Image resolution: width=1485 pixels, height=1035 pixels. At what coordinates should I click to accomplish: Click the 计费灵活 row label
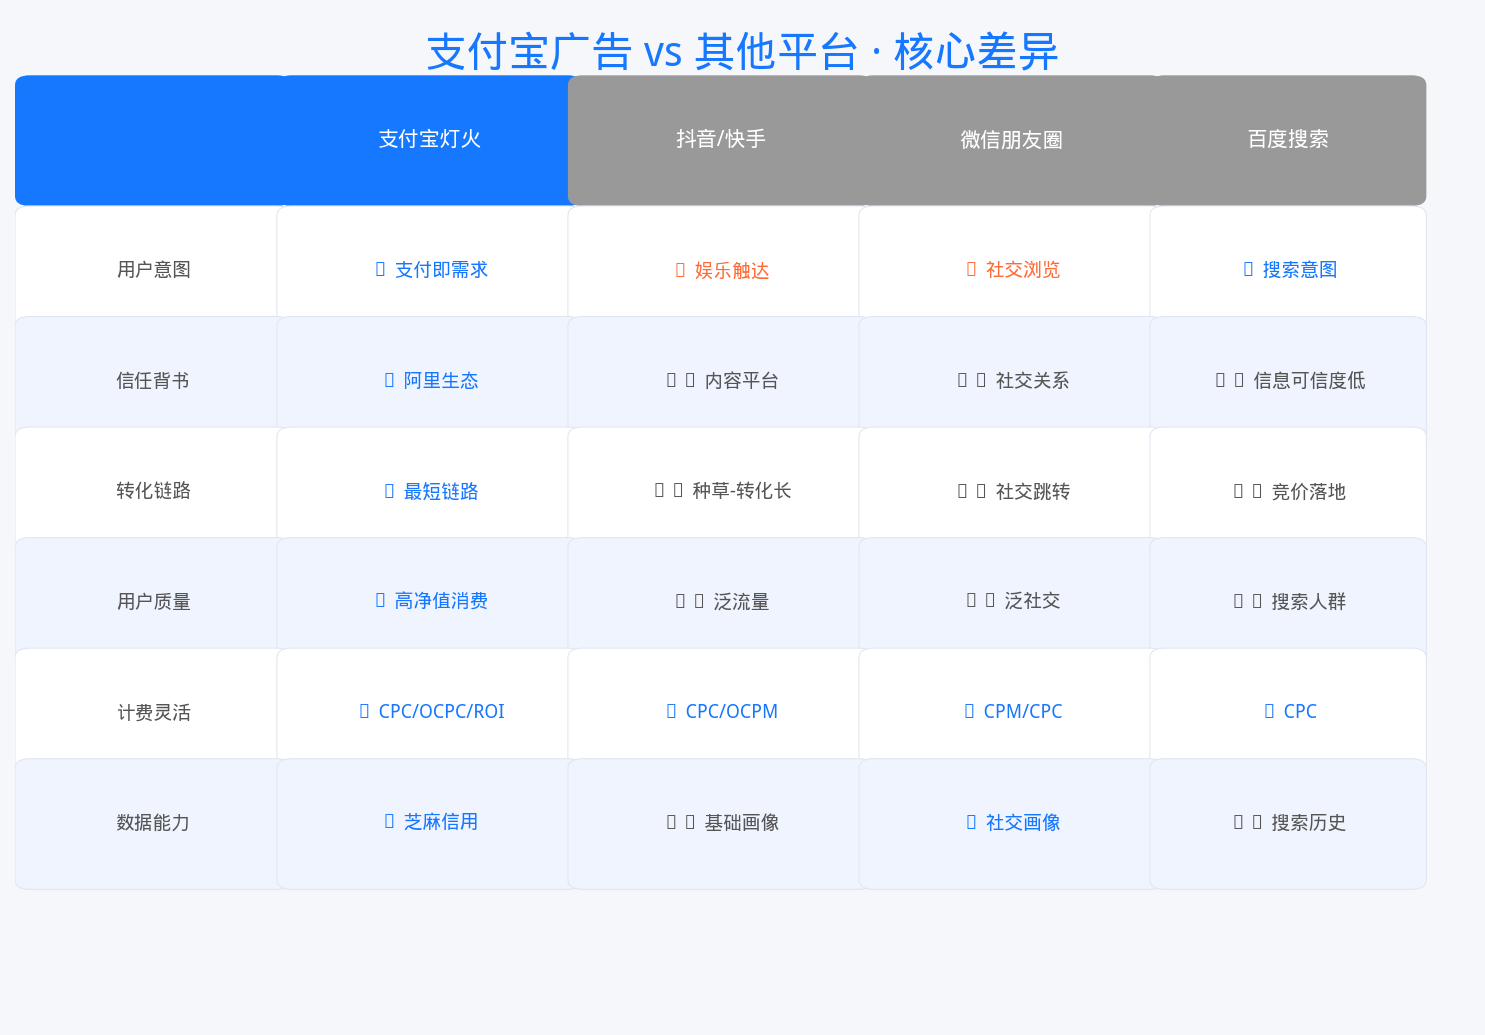154,713
